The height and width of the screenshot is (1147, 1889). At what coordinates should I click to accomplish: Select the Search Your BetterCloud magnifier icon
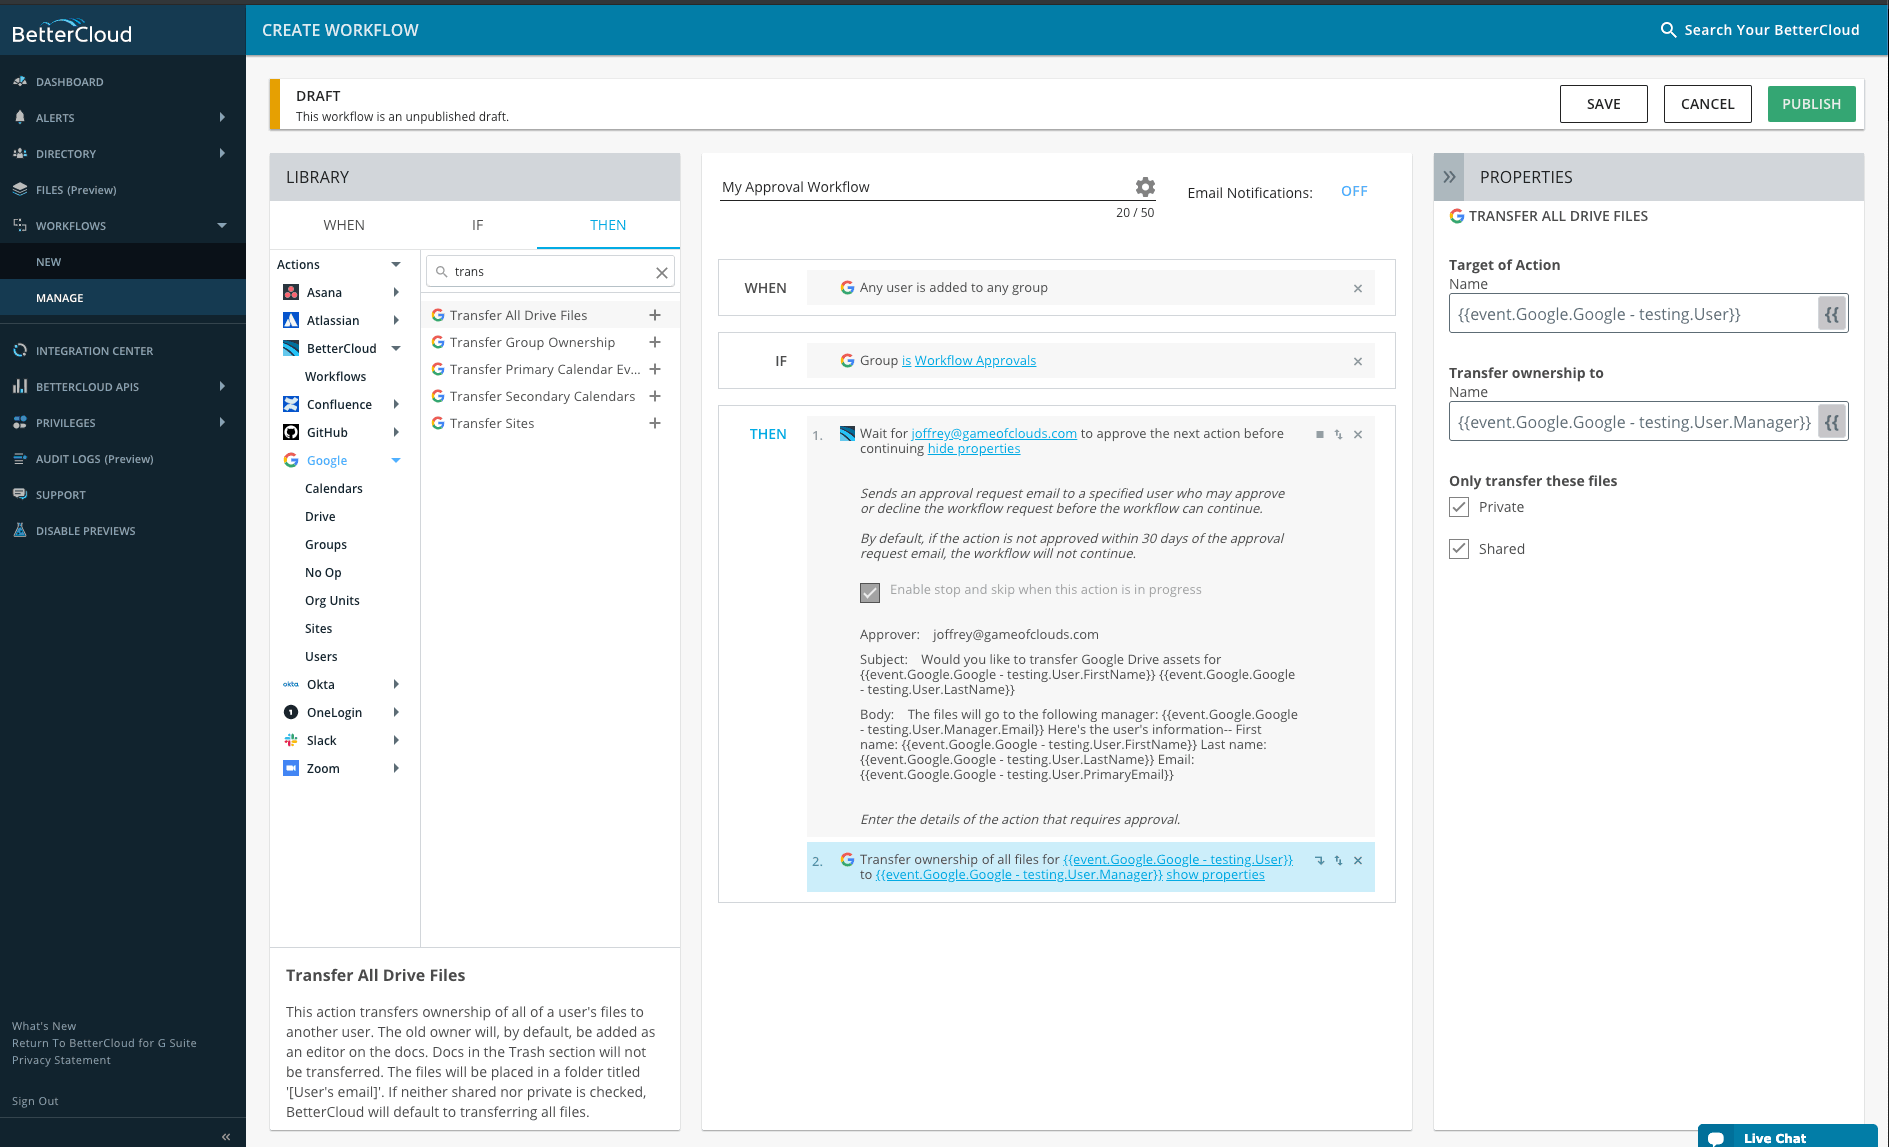point(1668,30)
